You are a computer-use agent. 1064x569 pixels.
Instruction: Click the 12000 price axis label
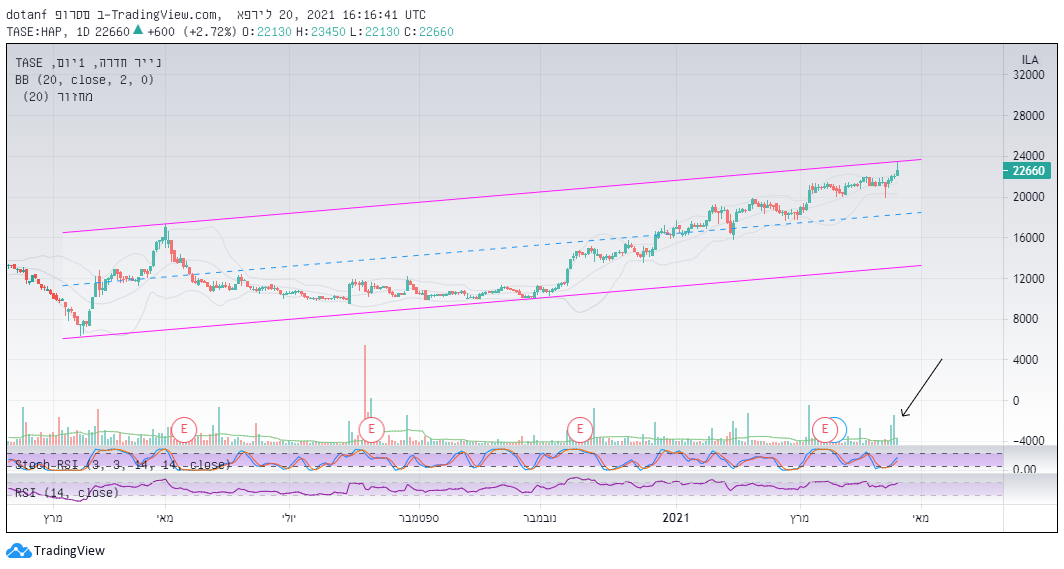pos(1028,278)
